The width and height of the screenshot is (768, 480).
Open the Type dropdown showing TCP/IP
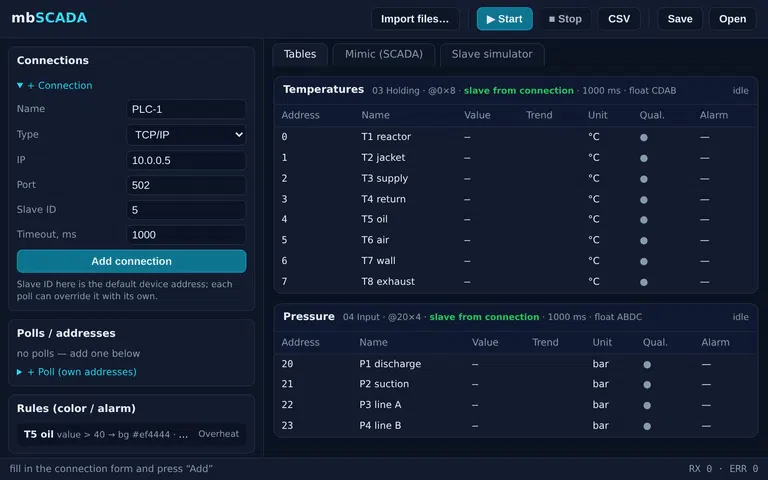click(186, 135)
